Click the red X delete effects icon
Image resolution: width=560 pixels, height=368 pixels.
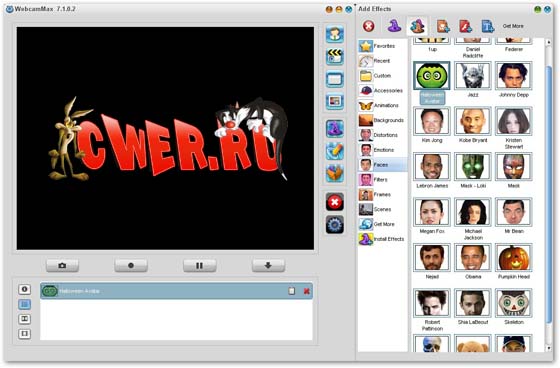[335, 203]
